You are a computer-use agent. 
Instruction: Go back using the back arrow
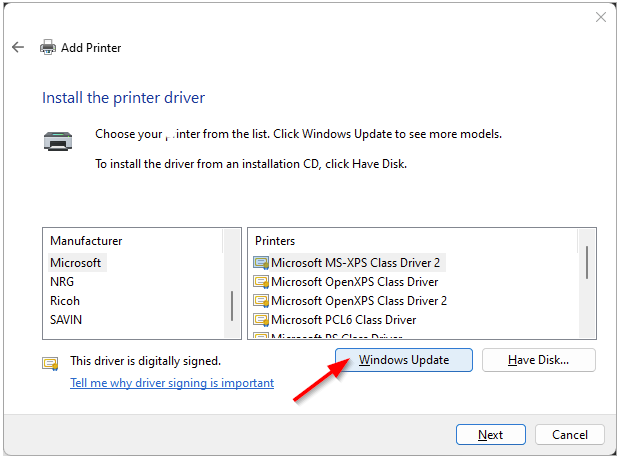pyautogui.click(x=18, y=48)
